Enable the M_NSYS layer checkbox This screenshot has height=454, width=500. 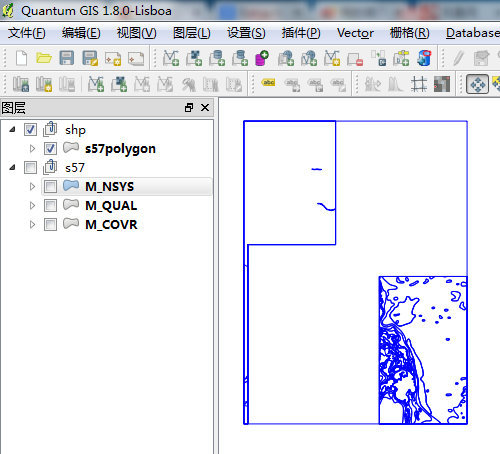coord(50,187)
